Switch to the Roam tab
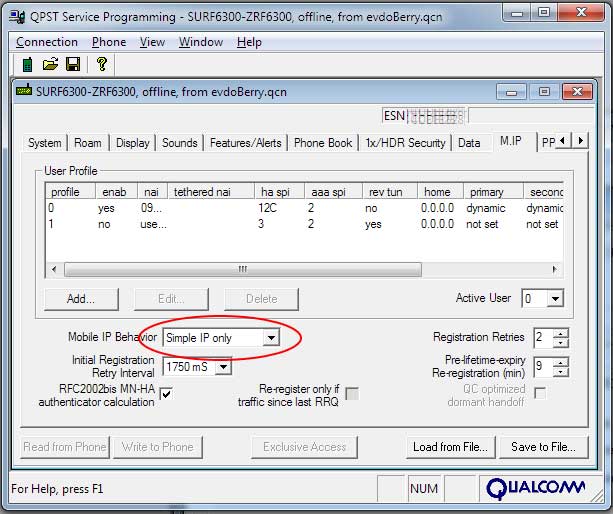 point(88,143)
